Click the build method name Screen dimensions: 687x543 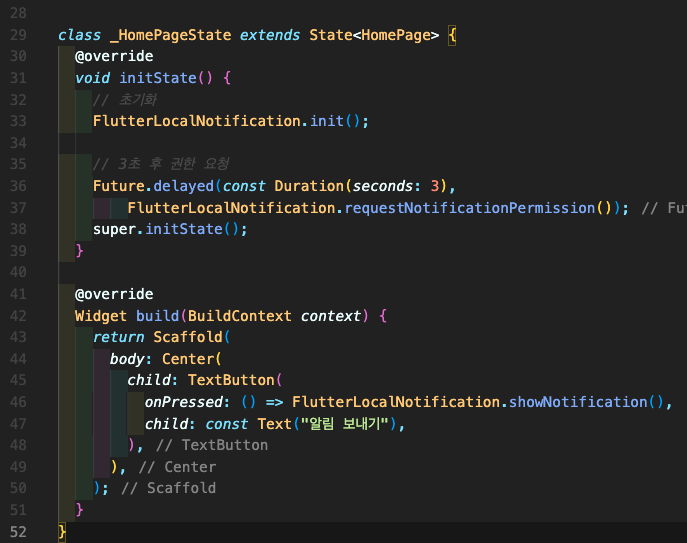(x=157, y=316)
